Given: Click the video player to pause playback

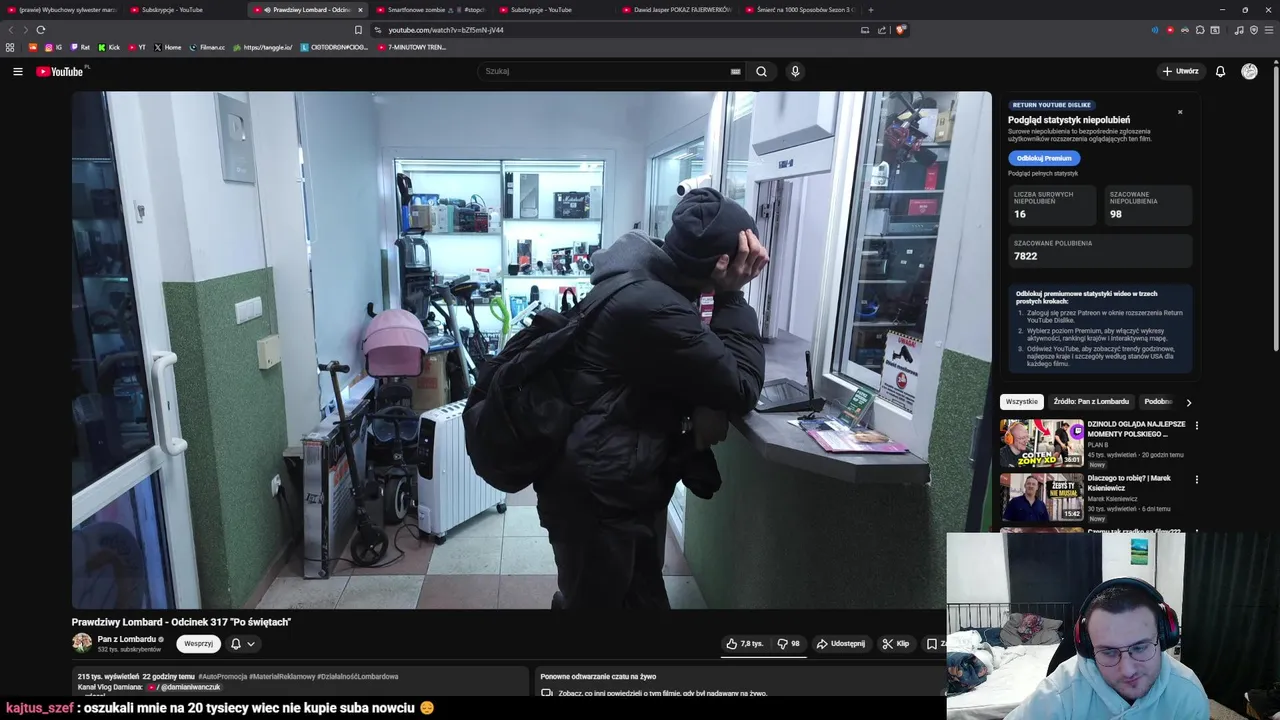Looking at the screenshot, I should [x=531, y=350].
